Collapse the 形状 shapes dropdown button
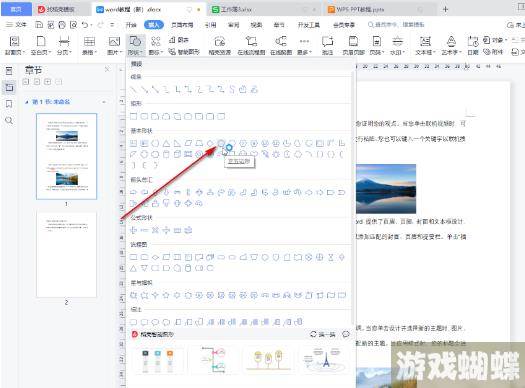Image resolution: width=525 pixels, height=388 pixels. click(x=135, y=45)
